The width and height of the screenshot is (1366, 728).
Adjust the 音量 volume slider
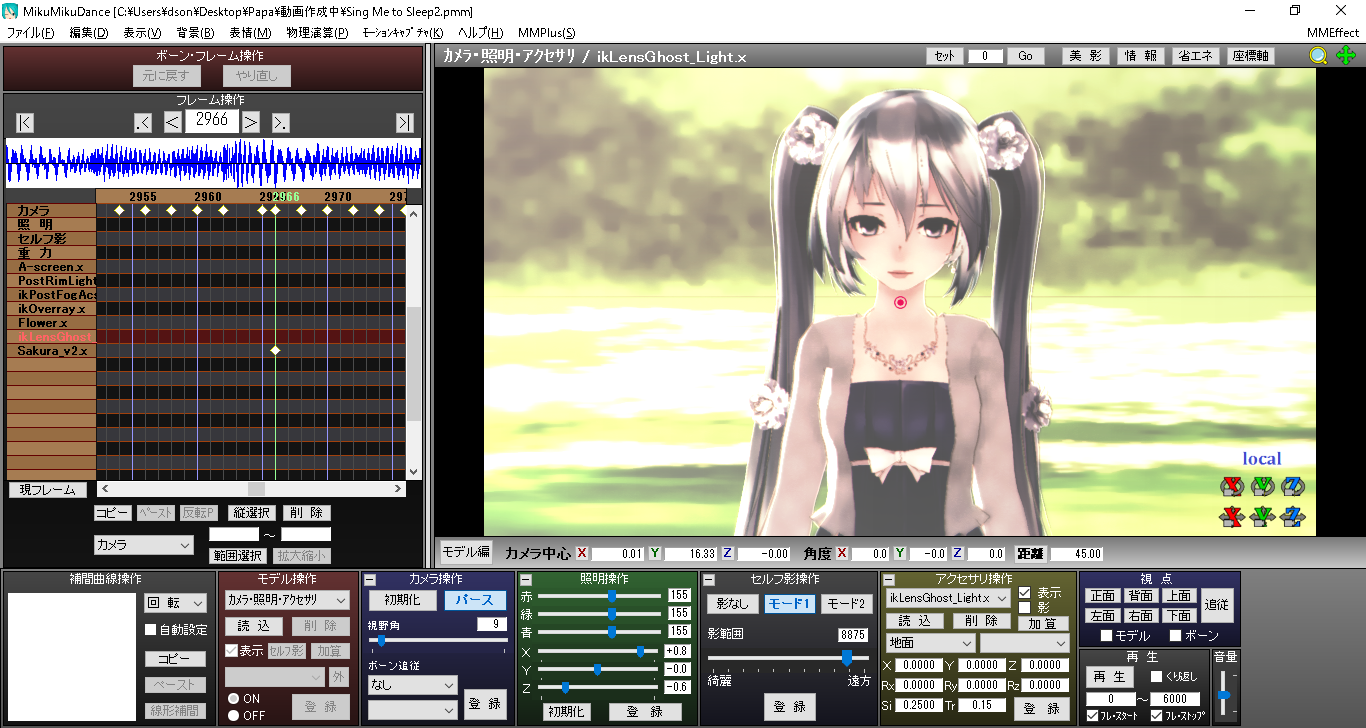click(1222, 695)
